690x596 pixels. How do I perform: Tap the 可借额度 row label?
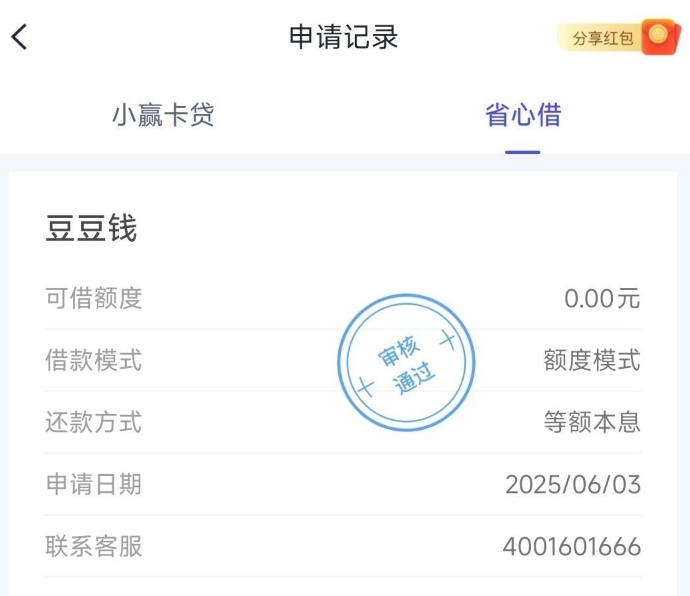click(x=94, y=298)
